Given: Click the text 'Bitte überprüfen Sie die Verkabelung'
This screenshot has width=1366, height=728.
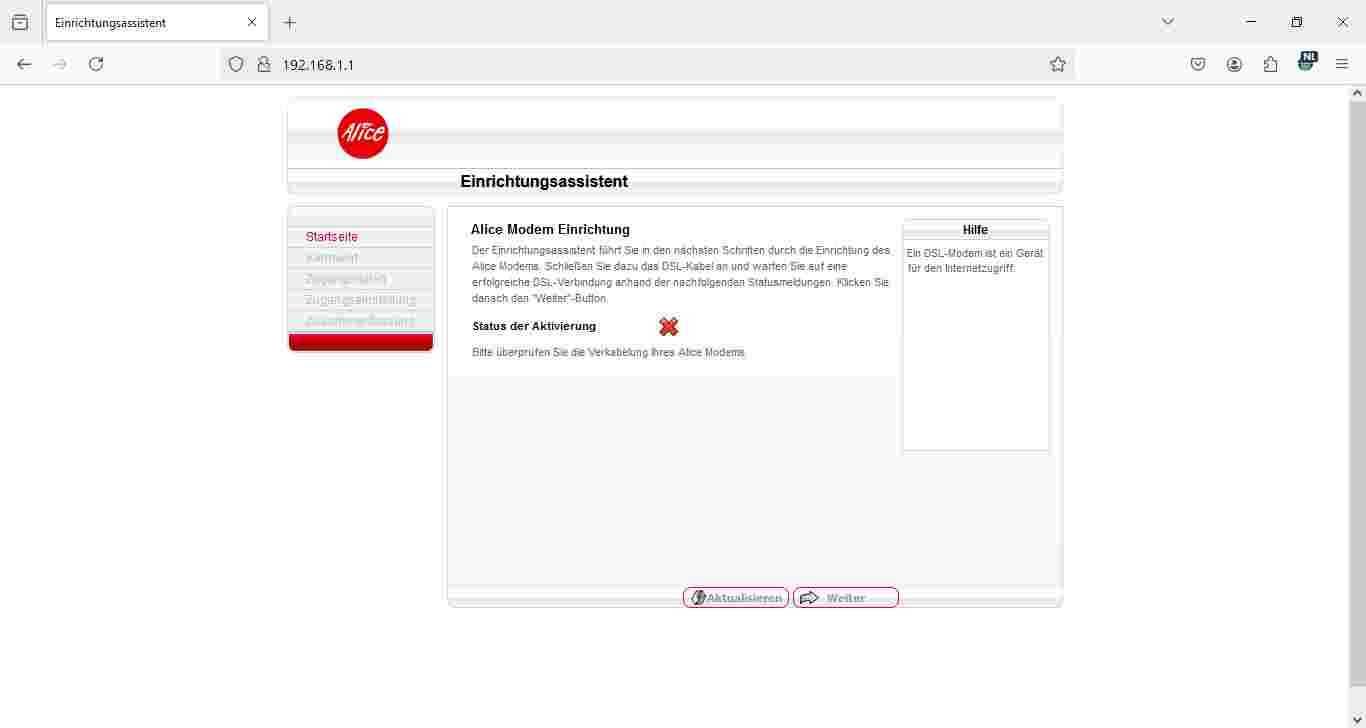Looking at the screenshot, I should [560, 353].
